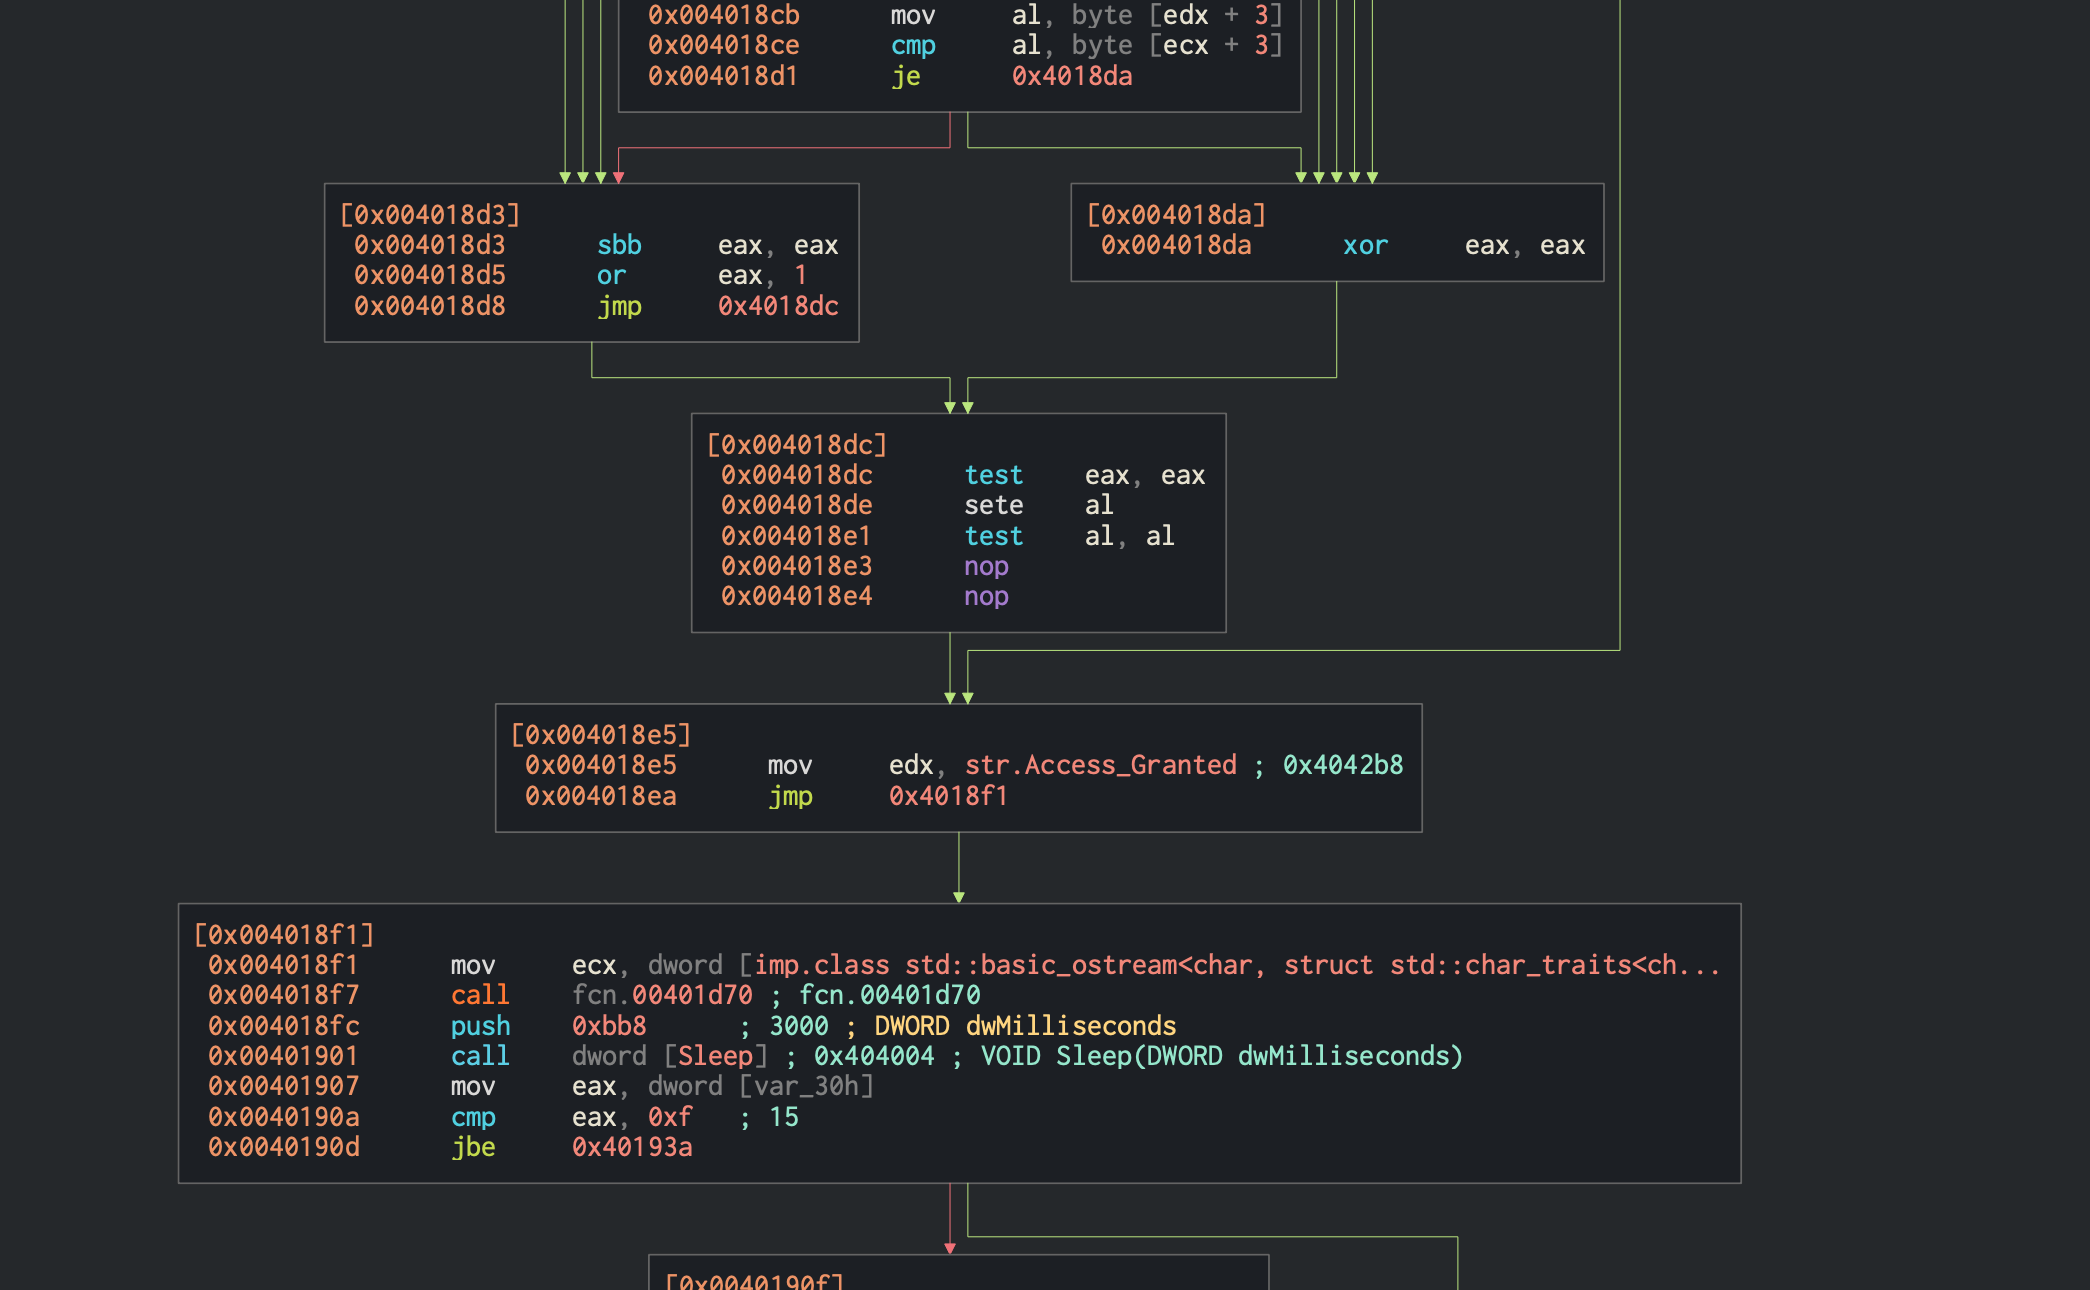
Task: Select the xor eax, eax instruction
Action: coord(1343,245)
